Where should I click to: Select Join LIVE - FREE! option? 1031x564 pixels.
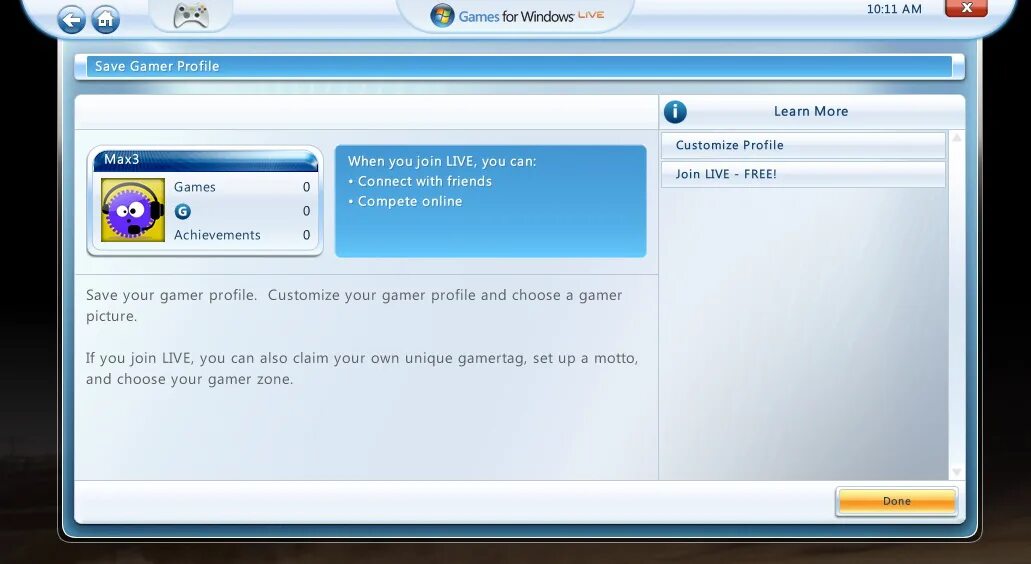(x=803, y=174)
